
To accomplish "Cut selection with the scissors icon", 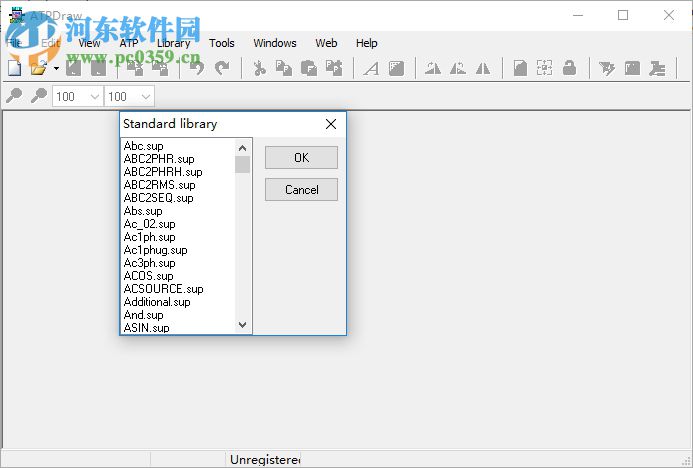I will pos(259,68).
